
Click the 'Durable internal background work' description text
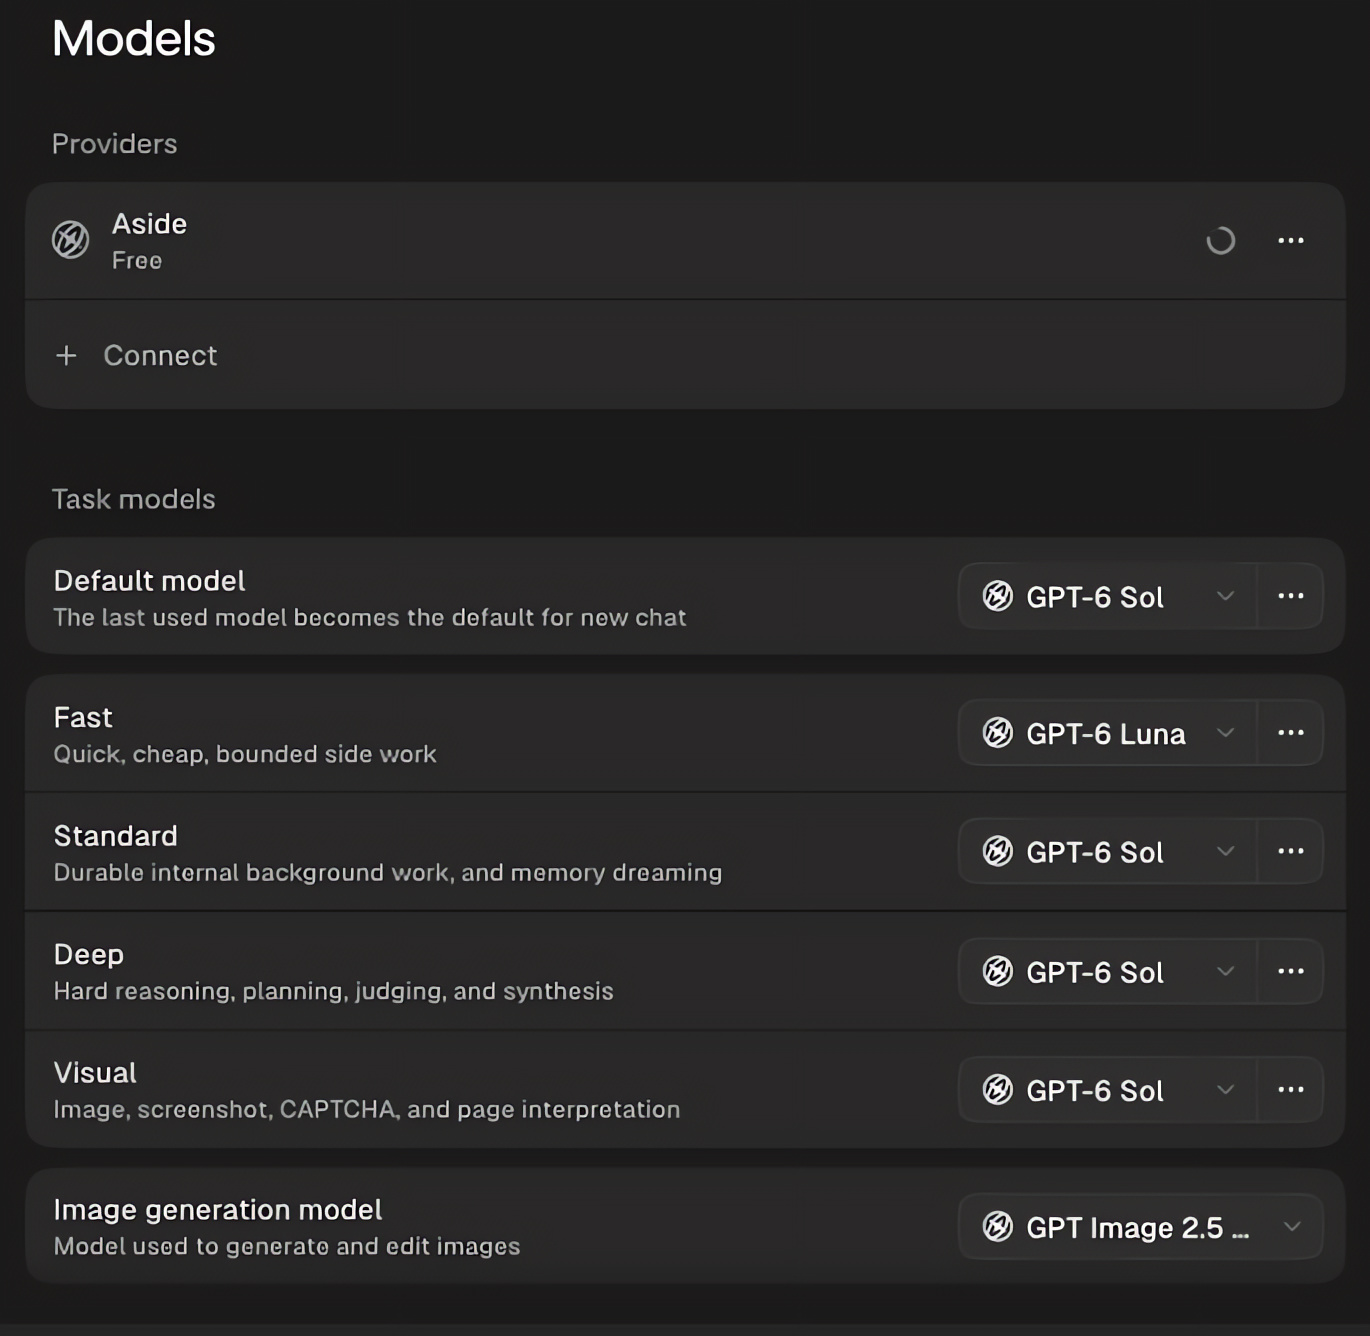point(388,873)
